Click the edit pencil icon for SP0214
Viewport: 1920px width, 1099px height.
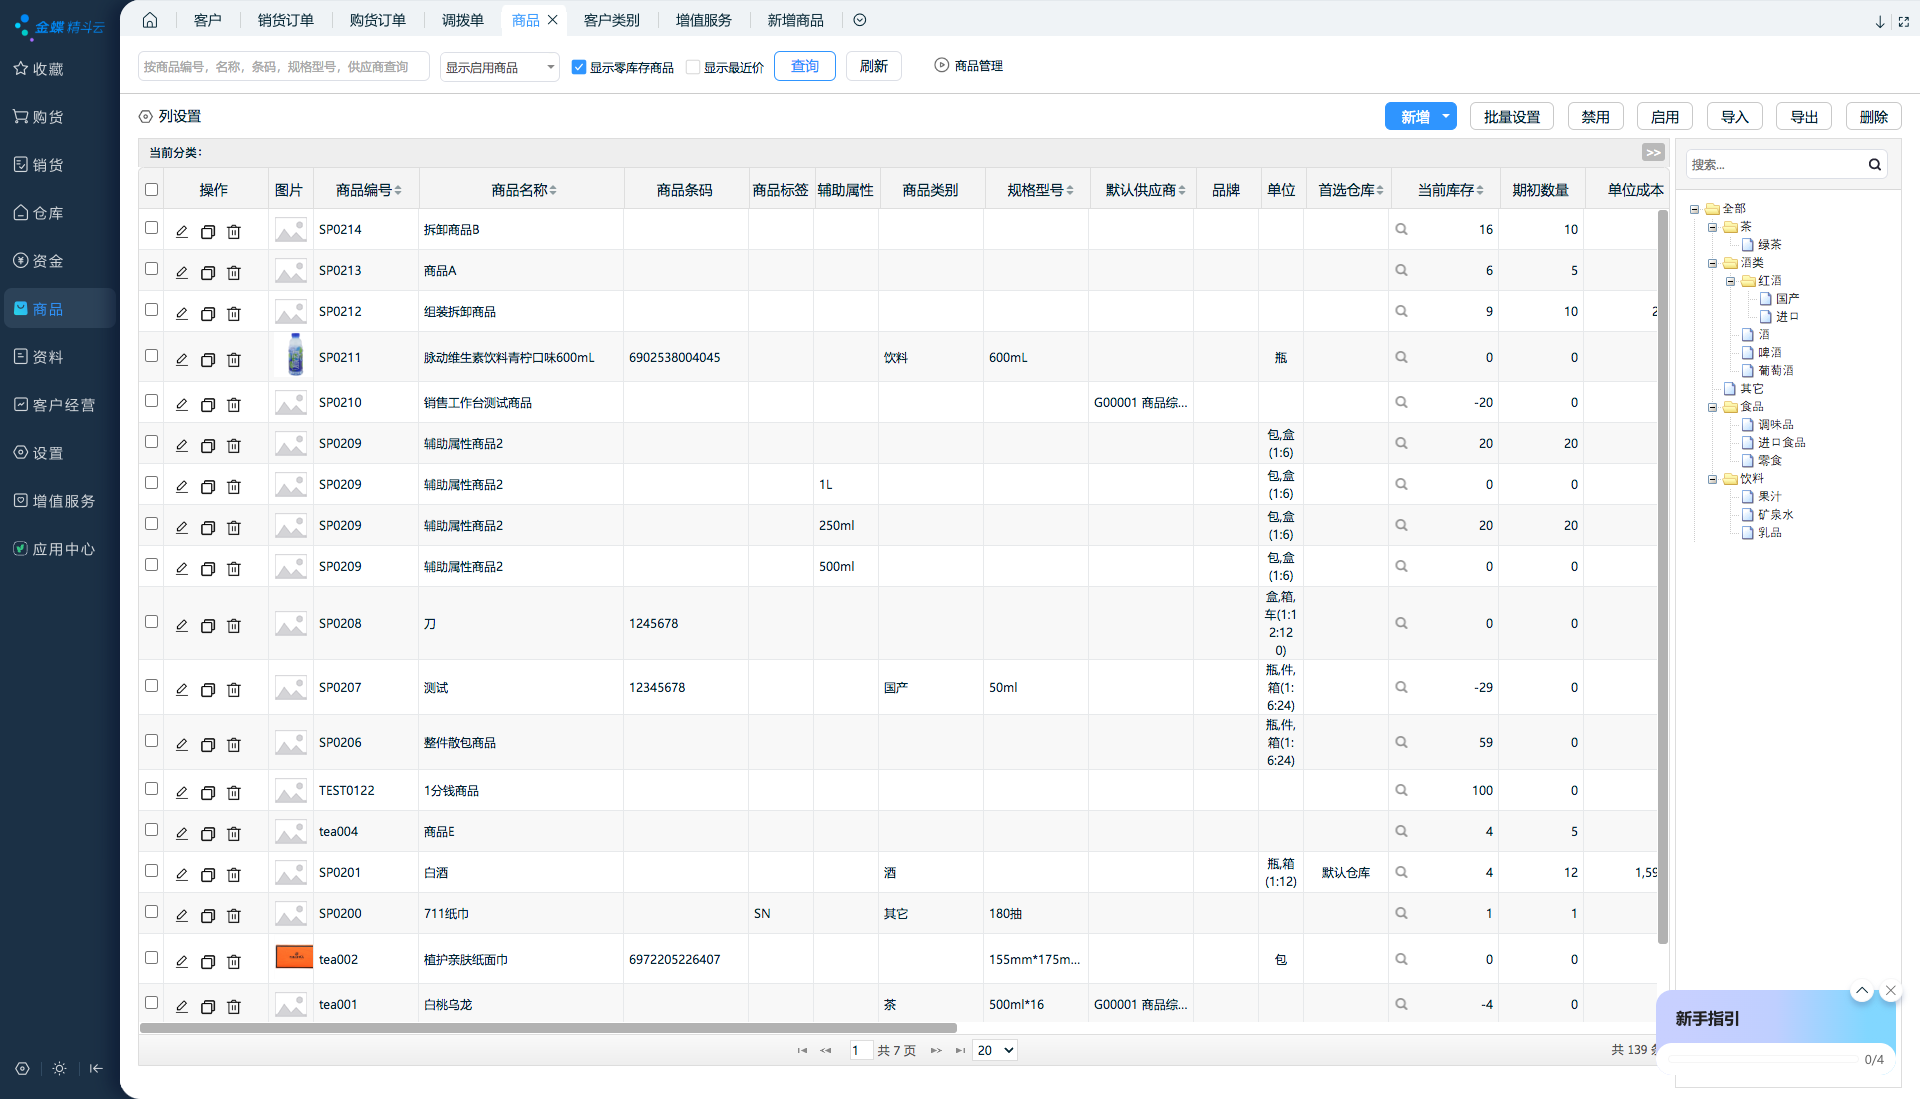(182, 231)
